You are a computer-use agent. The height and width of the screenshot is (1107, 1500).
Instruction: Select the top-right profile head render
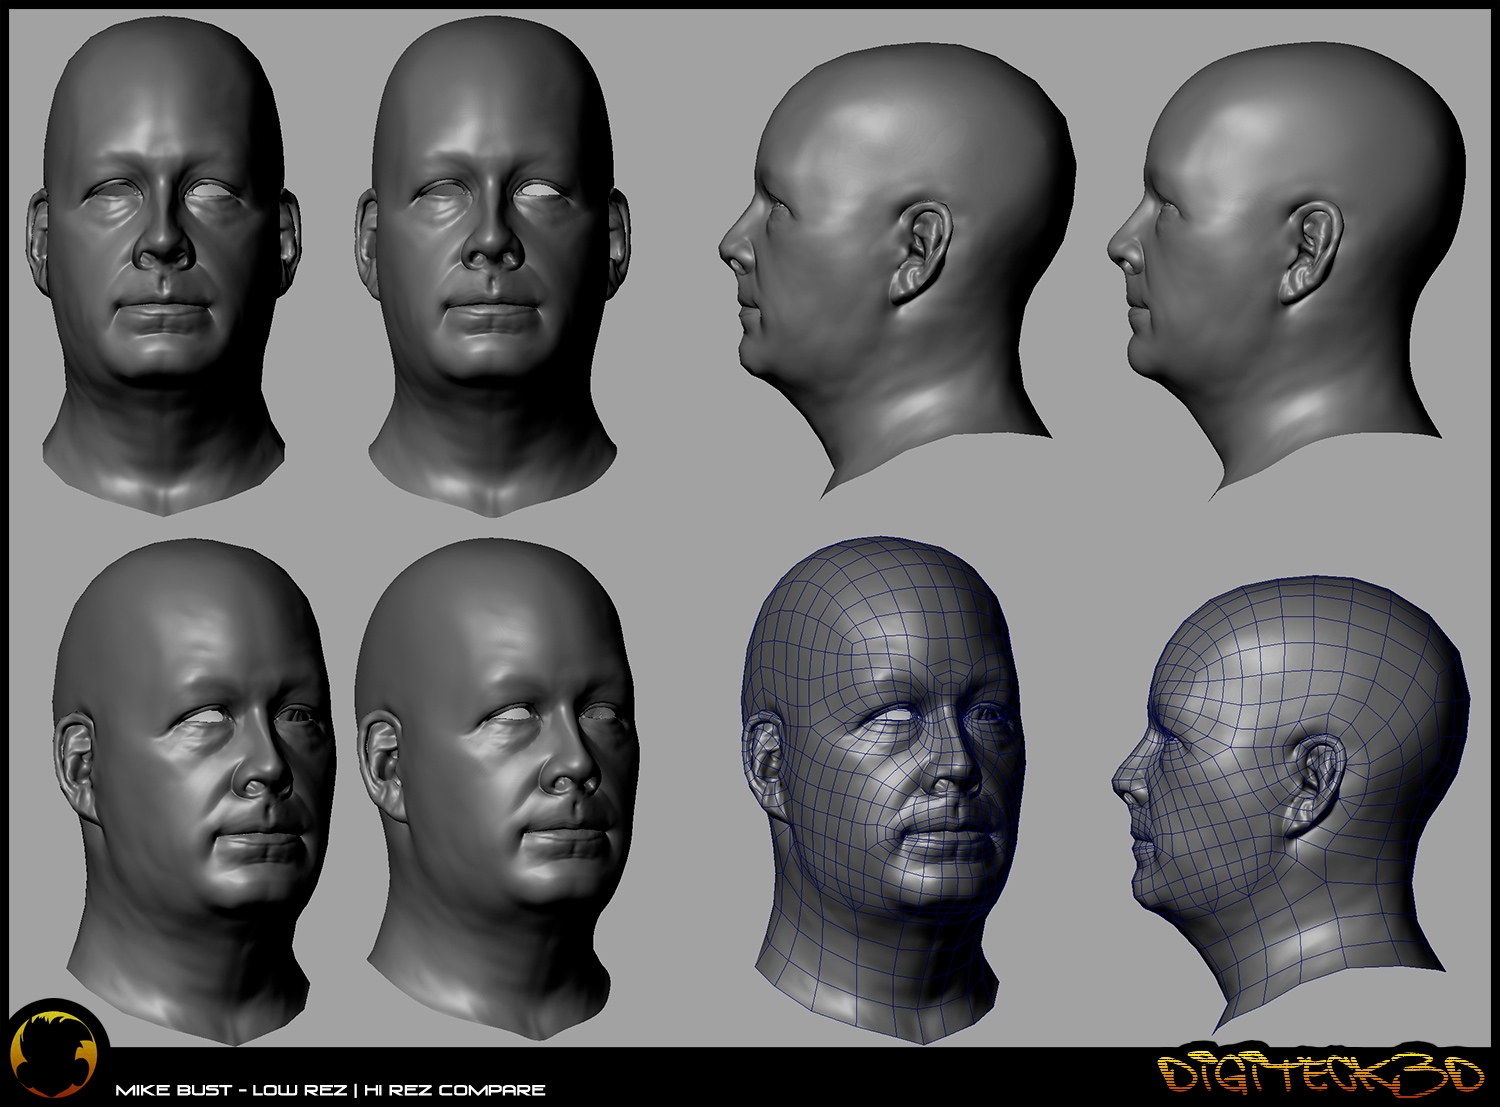click(x=1287, y=270)
